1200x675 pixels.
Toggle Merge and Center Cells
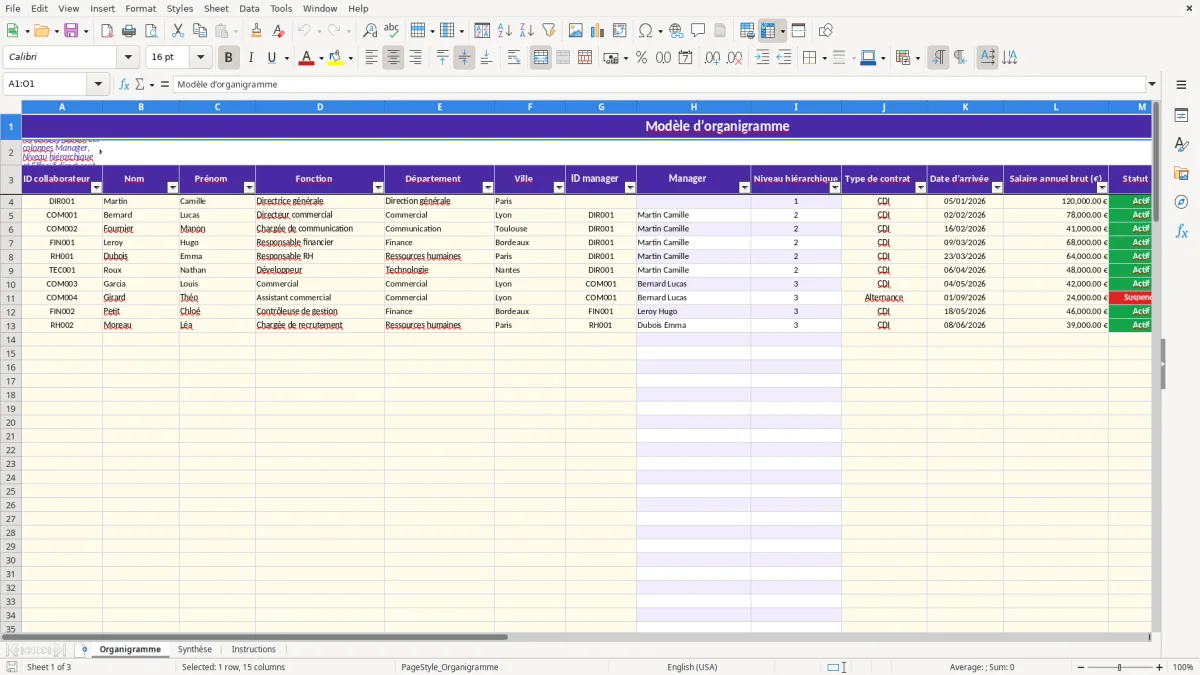click(x=541, y=58)
